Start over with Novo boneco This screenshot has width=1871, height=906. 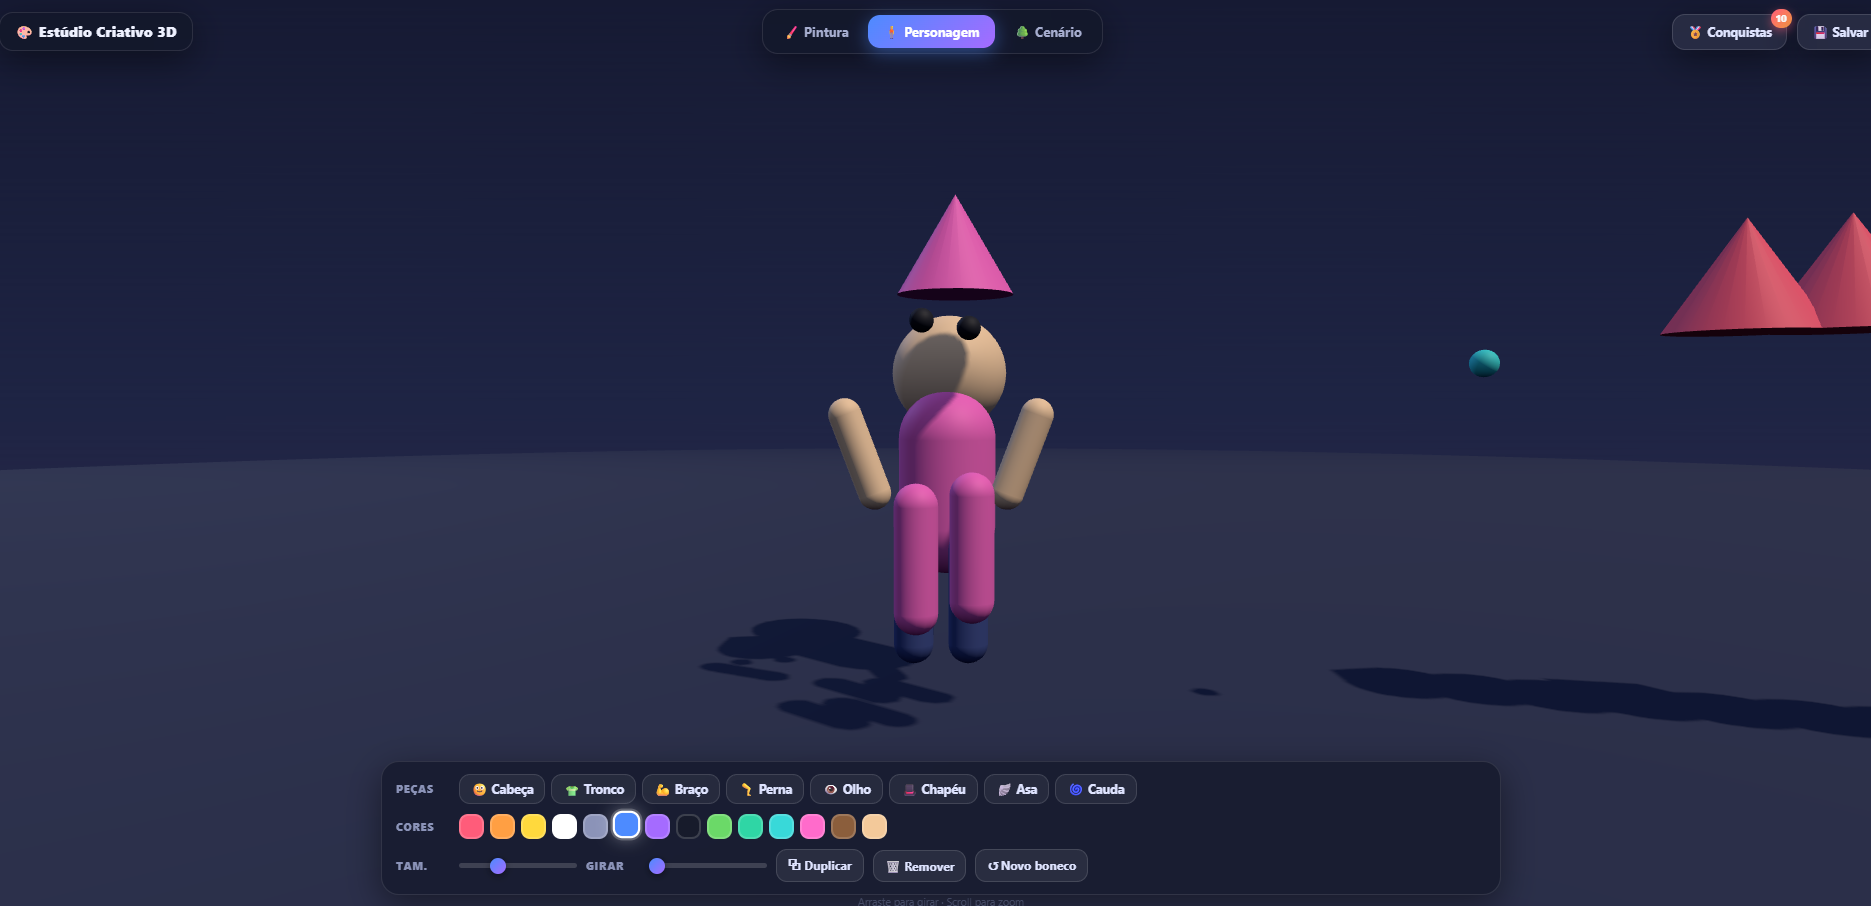[x=1031, y=866]
